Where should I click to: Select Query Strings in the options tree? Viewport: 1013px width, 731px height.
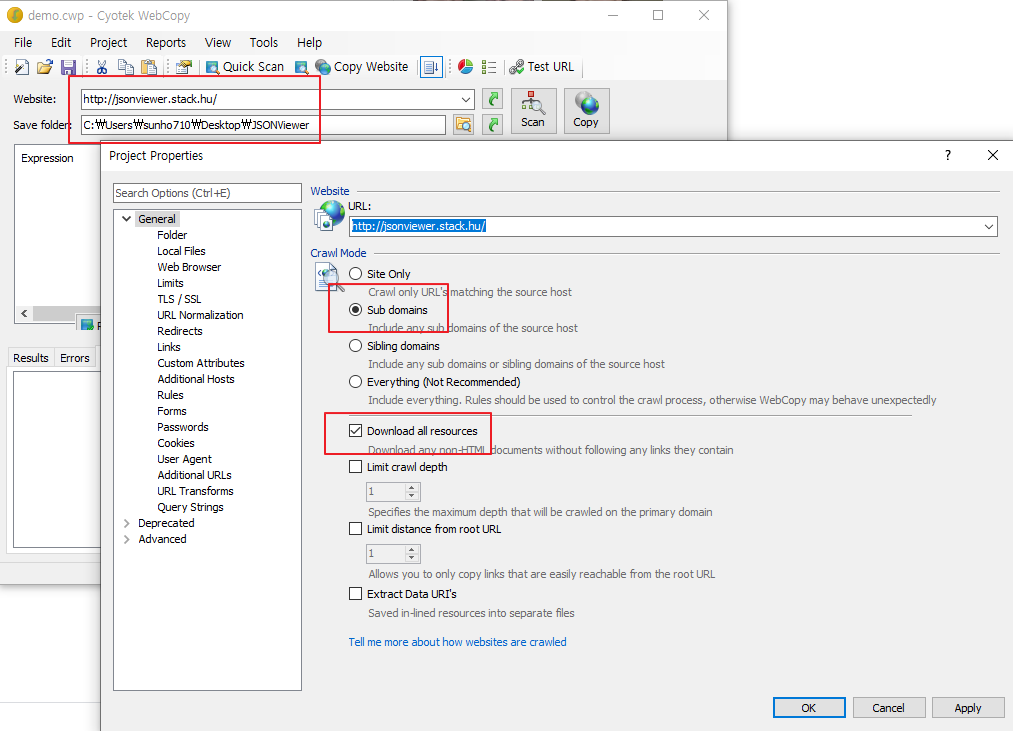(190, 507)
